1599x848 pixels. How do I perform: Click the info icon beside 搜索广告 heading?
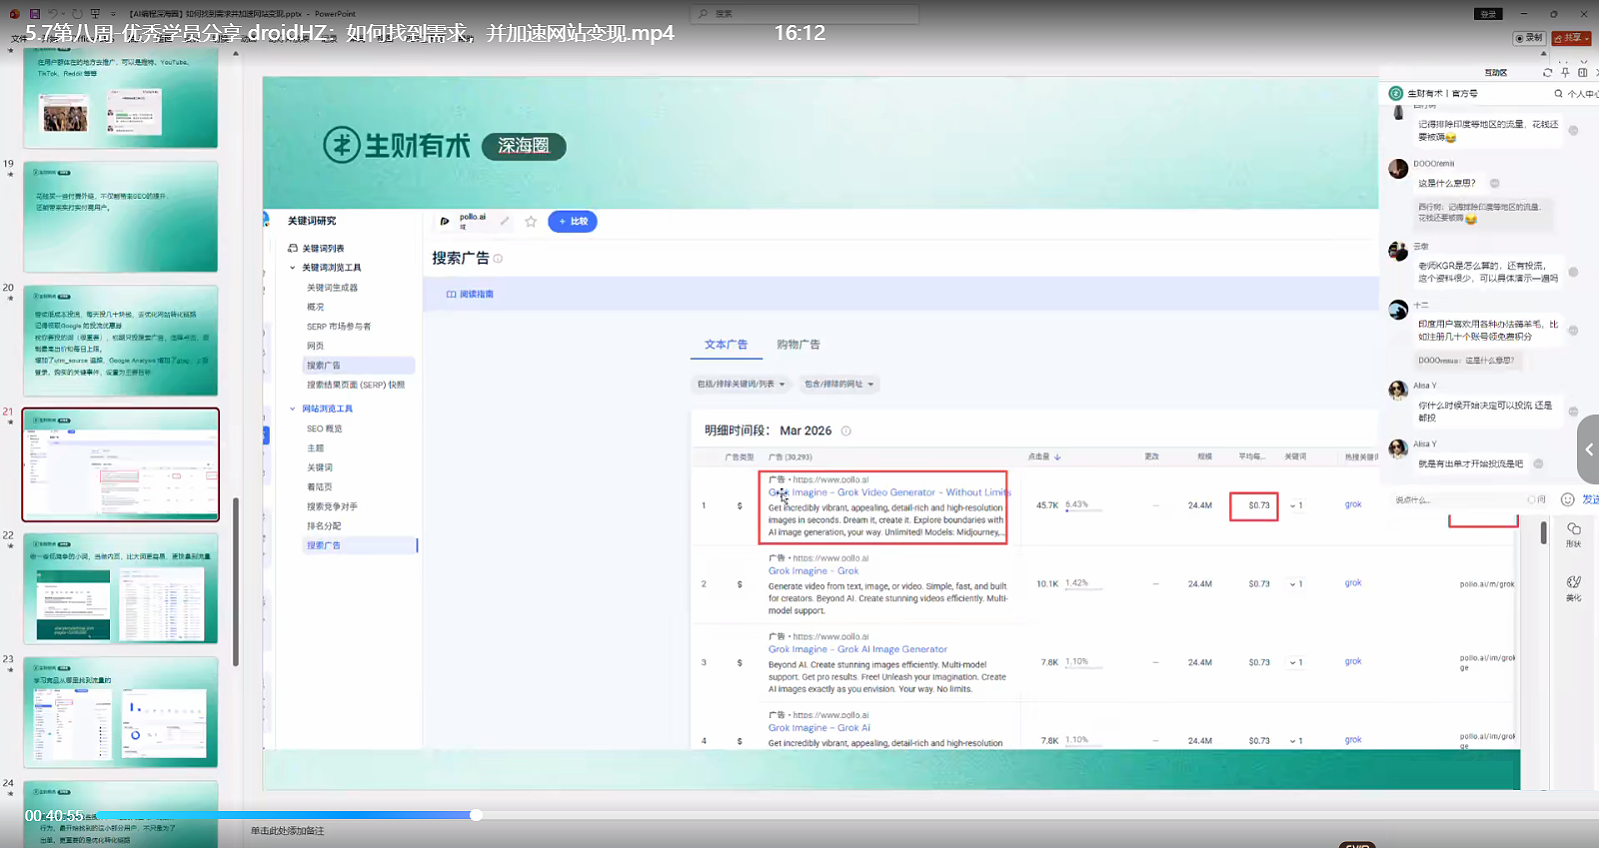(498, 258)
